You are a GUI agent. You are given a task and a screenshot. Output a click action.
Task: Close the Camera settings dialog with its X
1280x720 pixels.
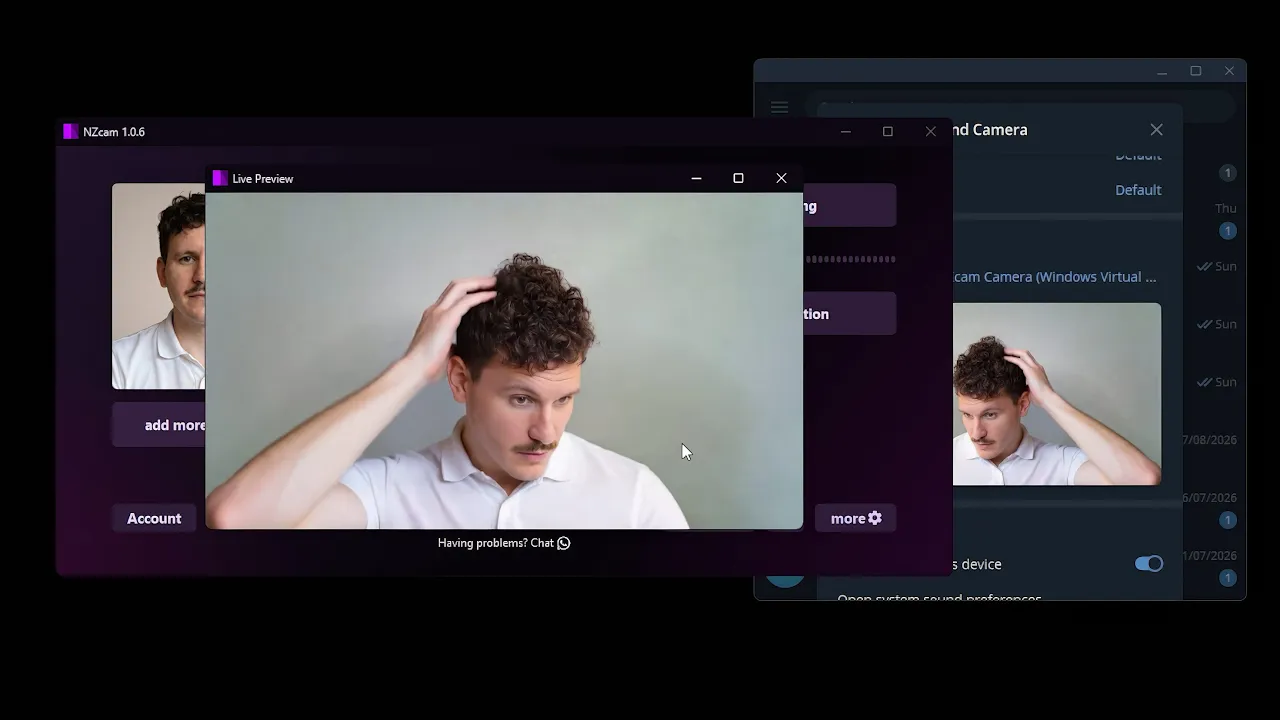[1157, 130]
